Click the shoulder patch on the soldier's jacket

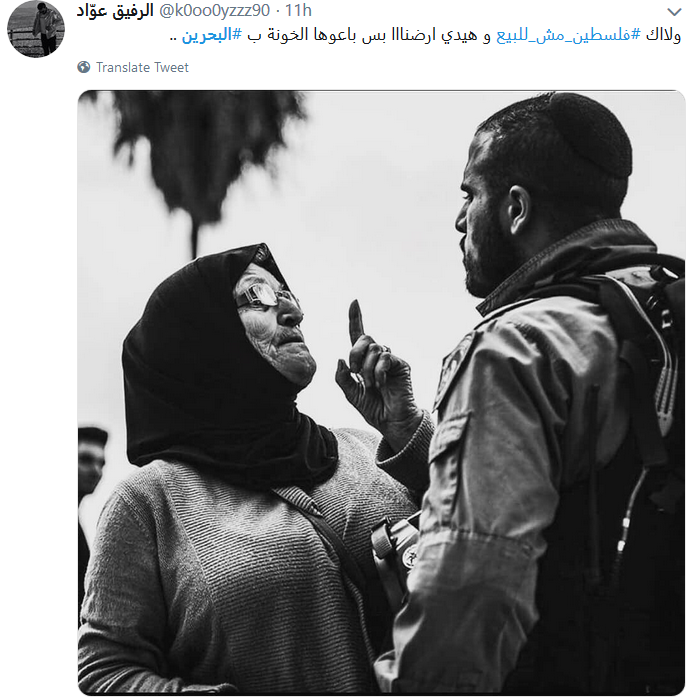(452, 370)
